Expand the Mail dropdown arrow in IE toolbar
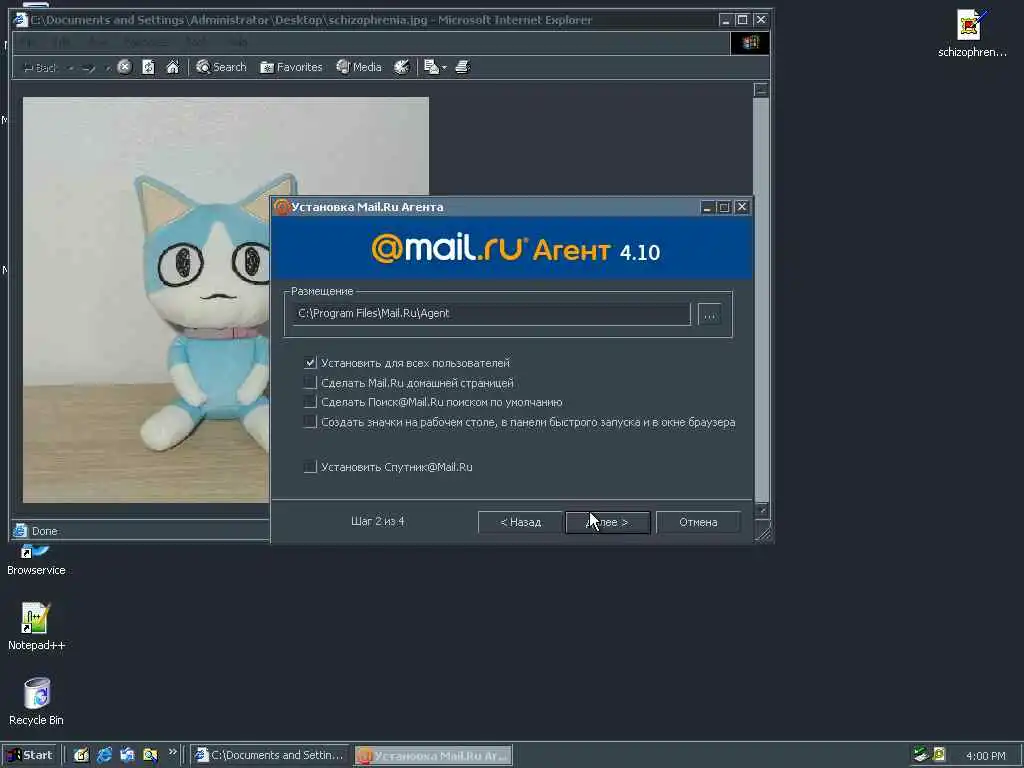This screenshot has height=768, width=1024. 445,67
